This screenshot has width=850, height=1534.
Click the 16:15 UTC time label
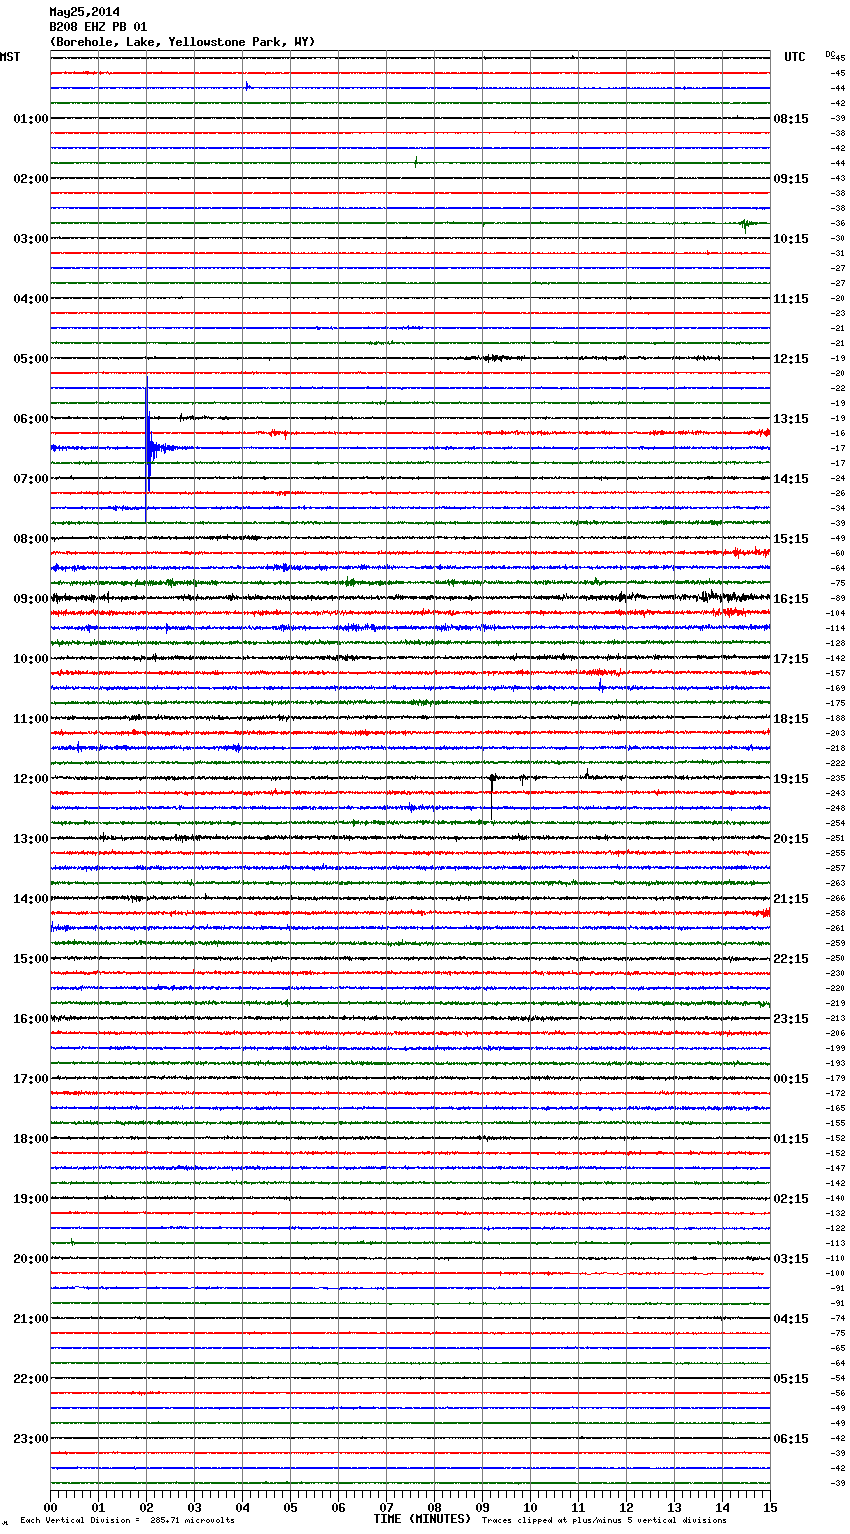pos(791,599)
